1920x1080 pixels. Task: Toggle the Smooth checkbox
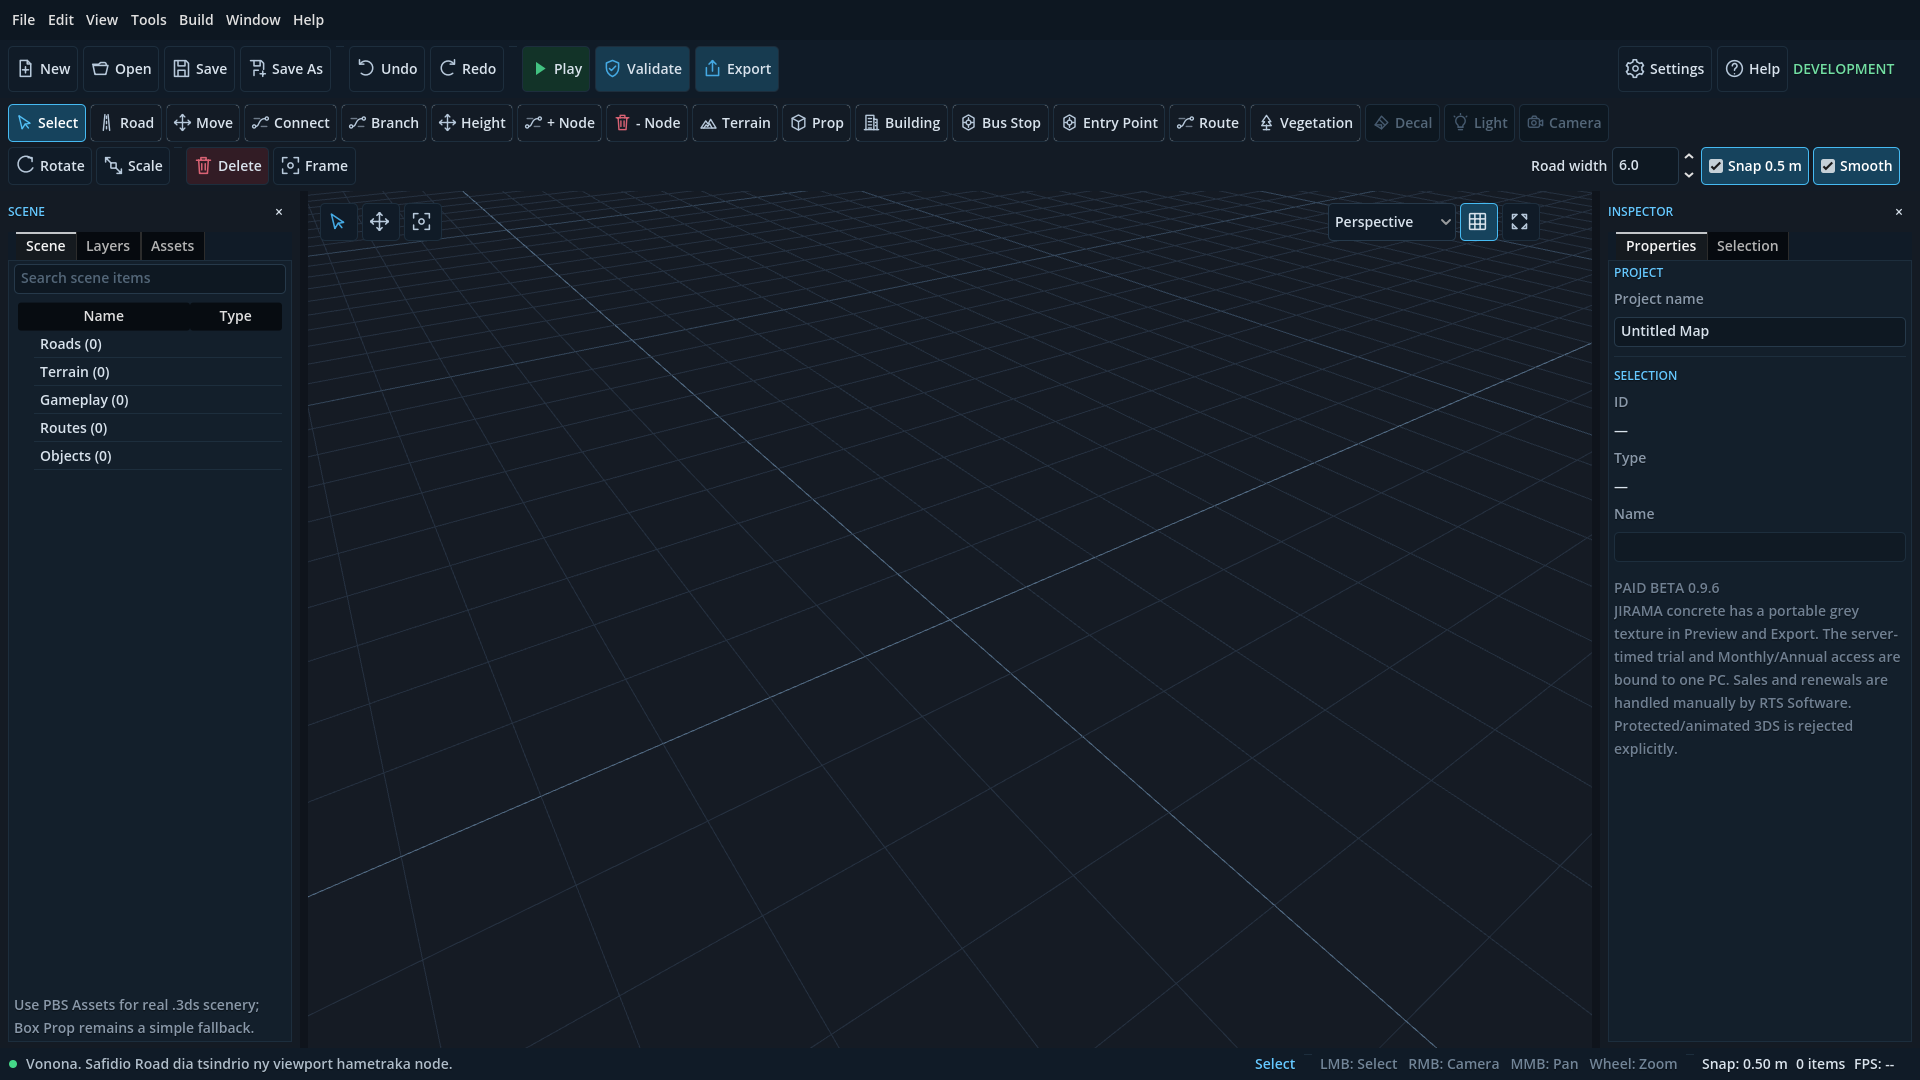tap(1856, 166)
